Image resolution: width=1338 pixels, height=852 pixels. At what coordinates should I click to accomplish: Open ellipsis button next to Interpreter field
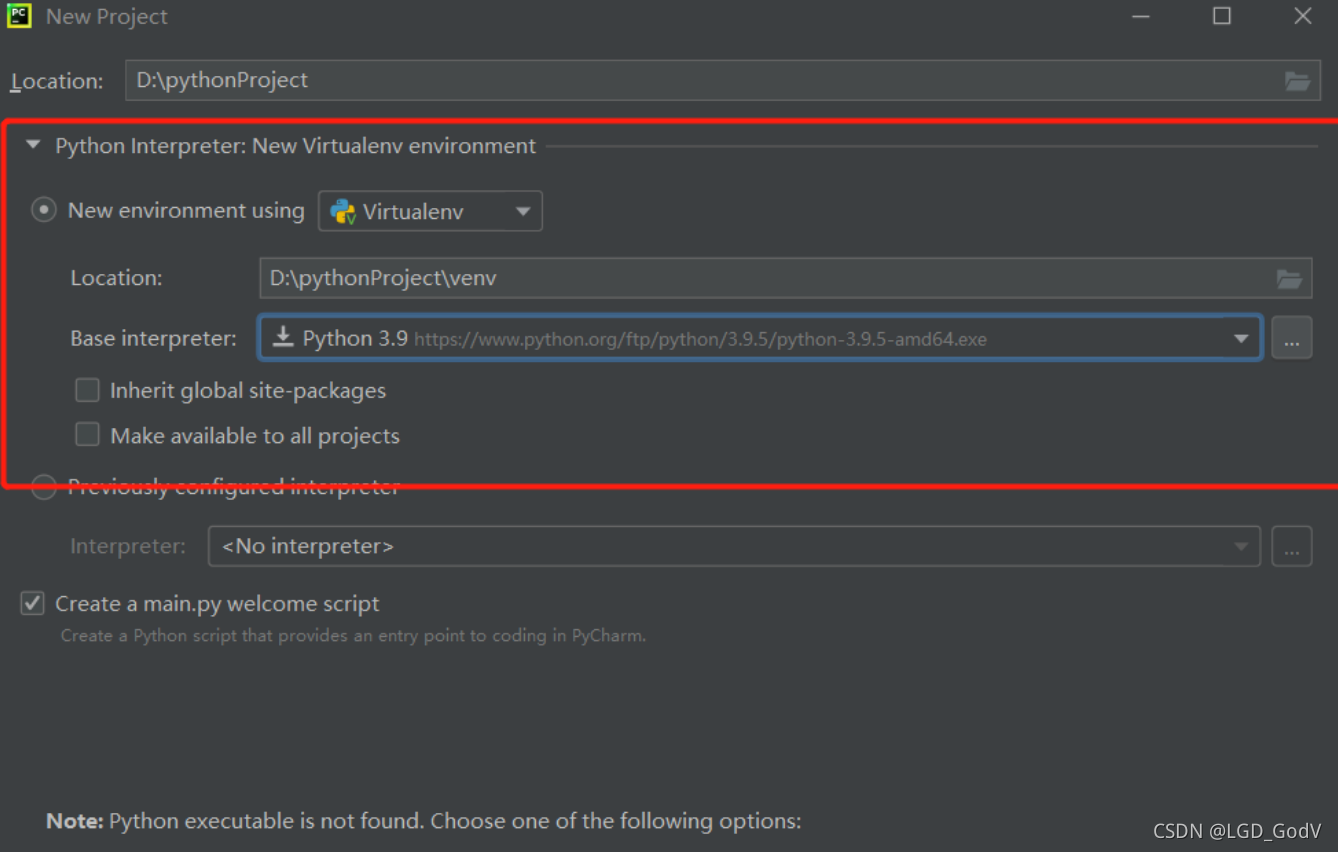click(1292, 547)
